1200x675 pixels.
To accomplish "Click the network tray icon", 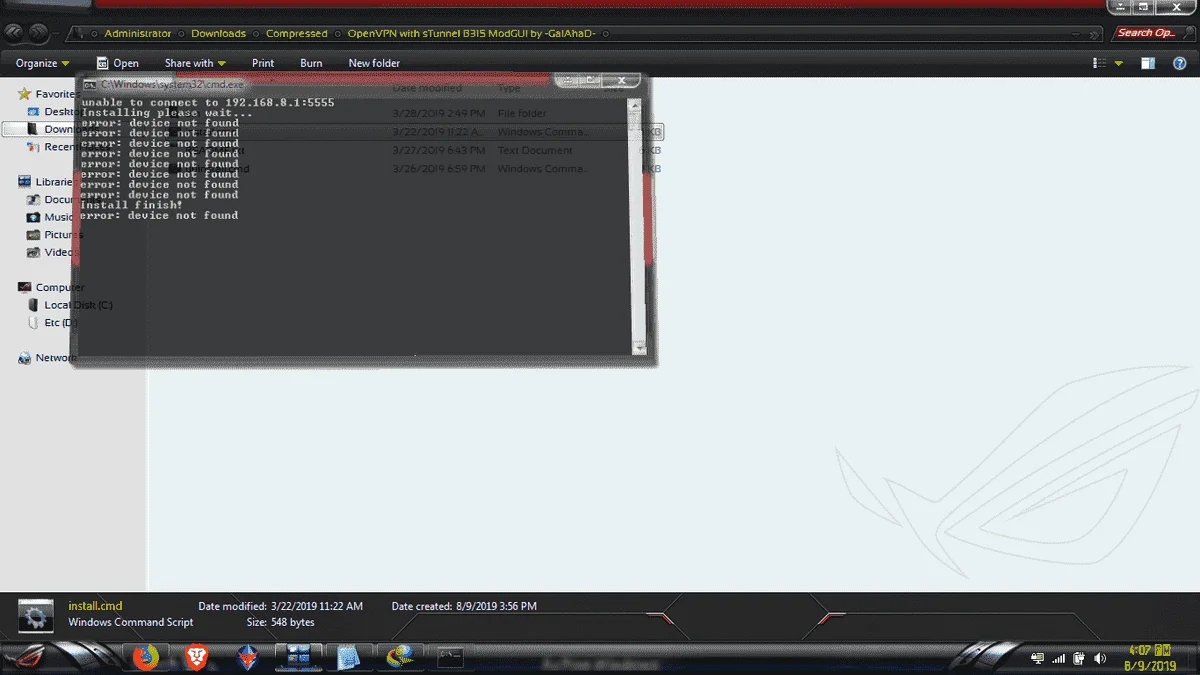I will point(1037,659).
